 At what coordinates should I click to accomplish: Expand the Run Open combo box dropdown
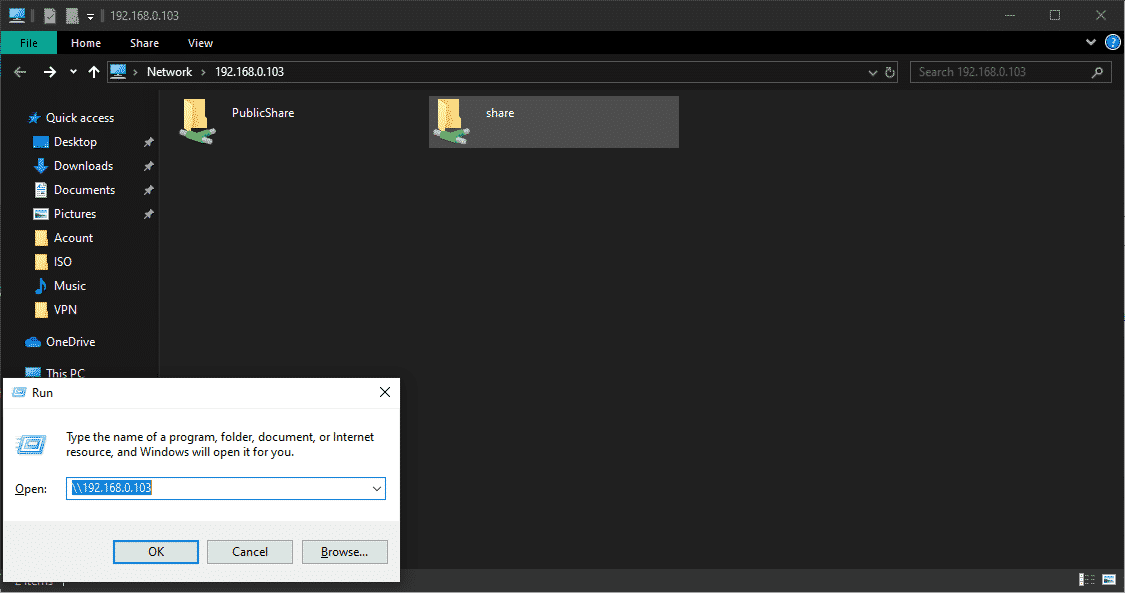point(376,488)
